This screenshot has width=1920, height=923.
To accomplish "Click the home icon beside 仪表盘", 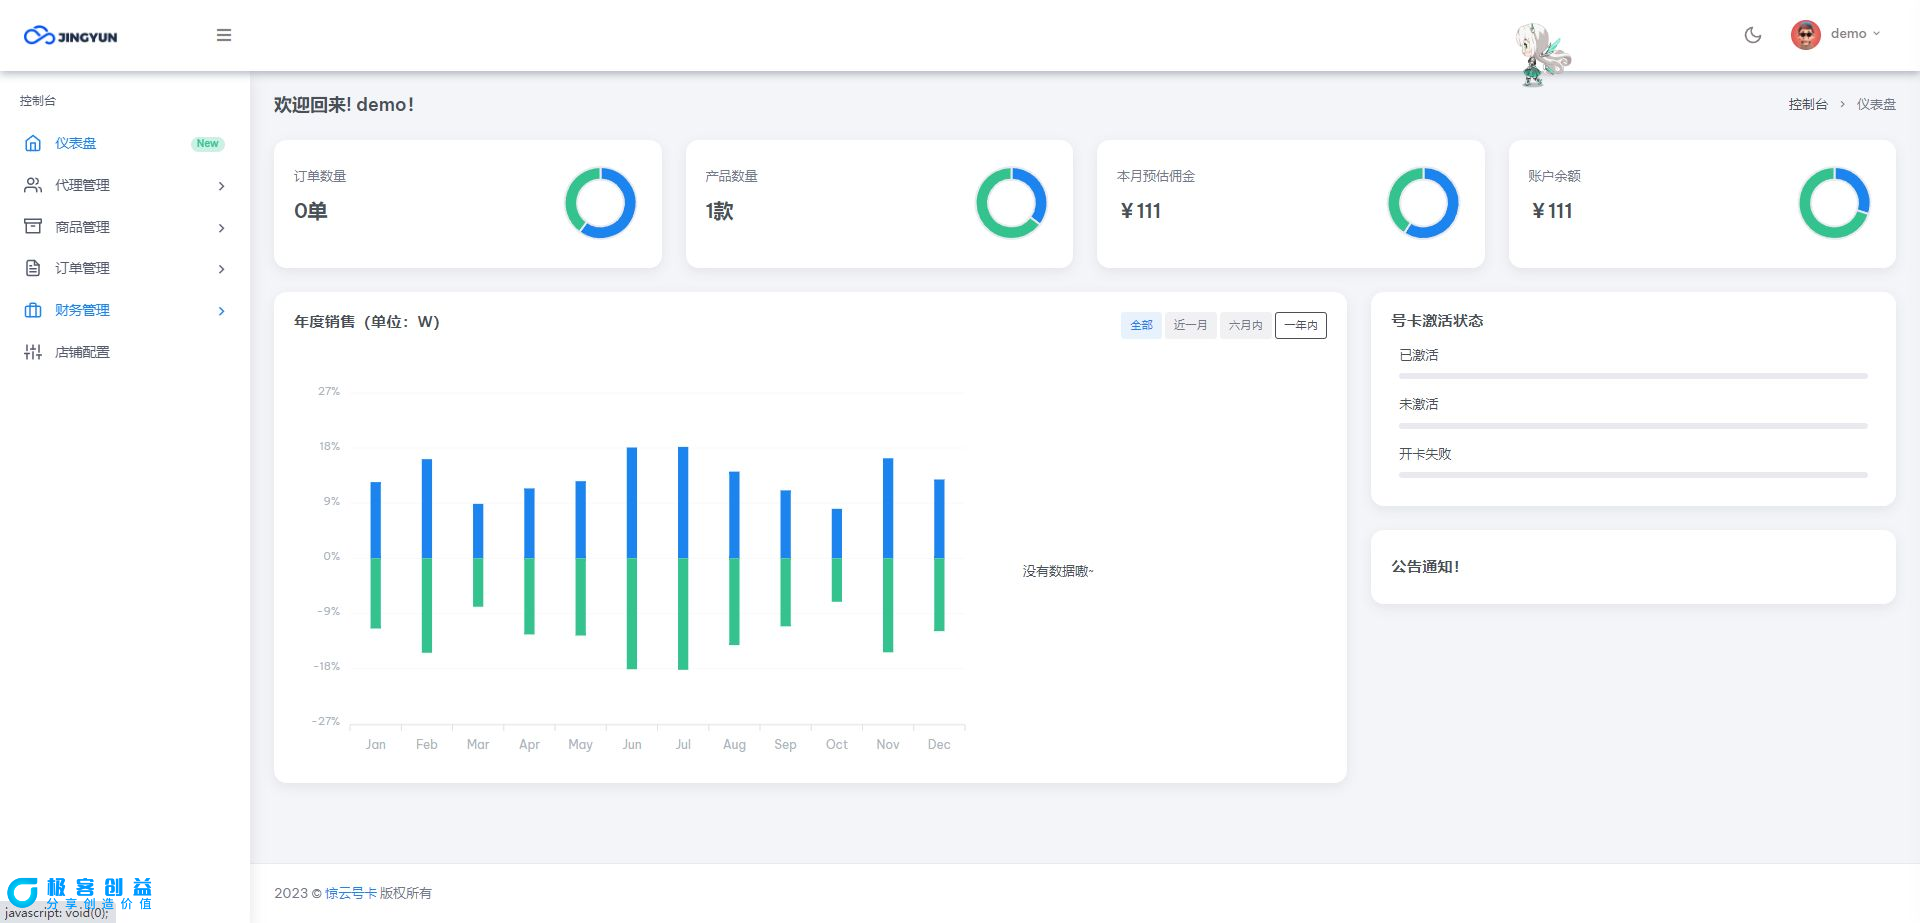I will tap(33, 143).
